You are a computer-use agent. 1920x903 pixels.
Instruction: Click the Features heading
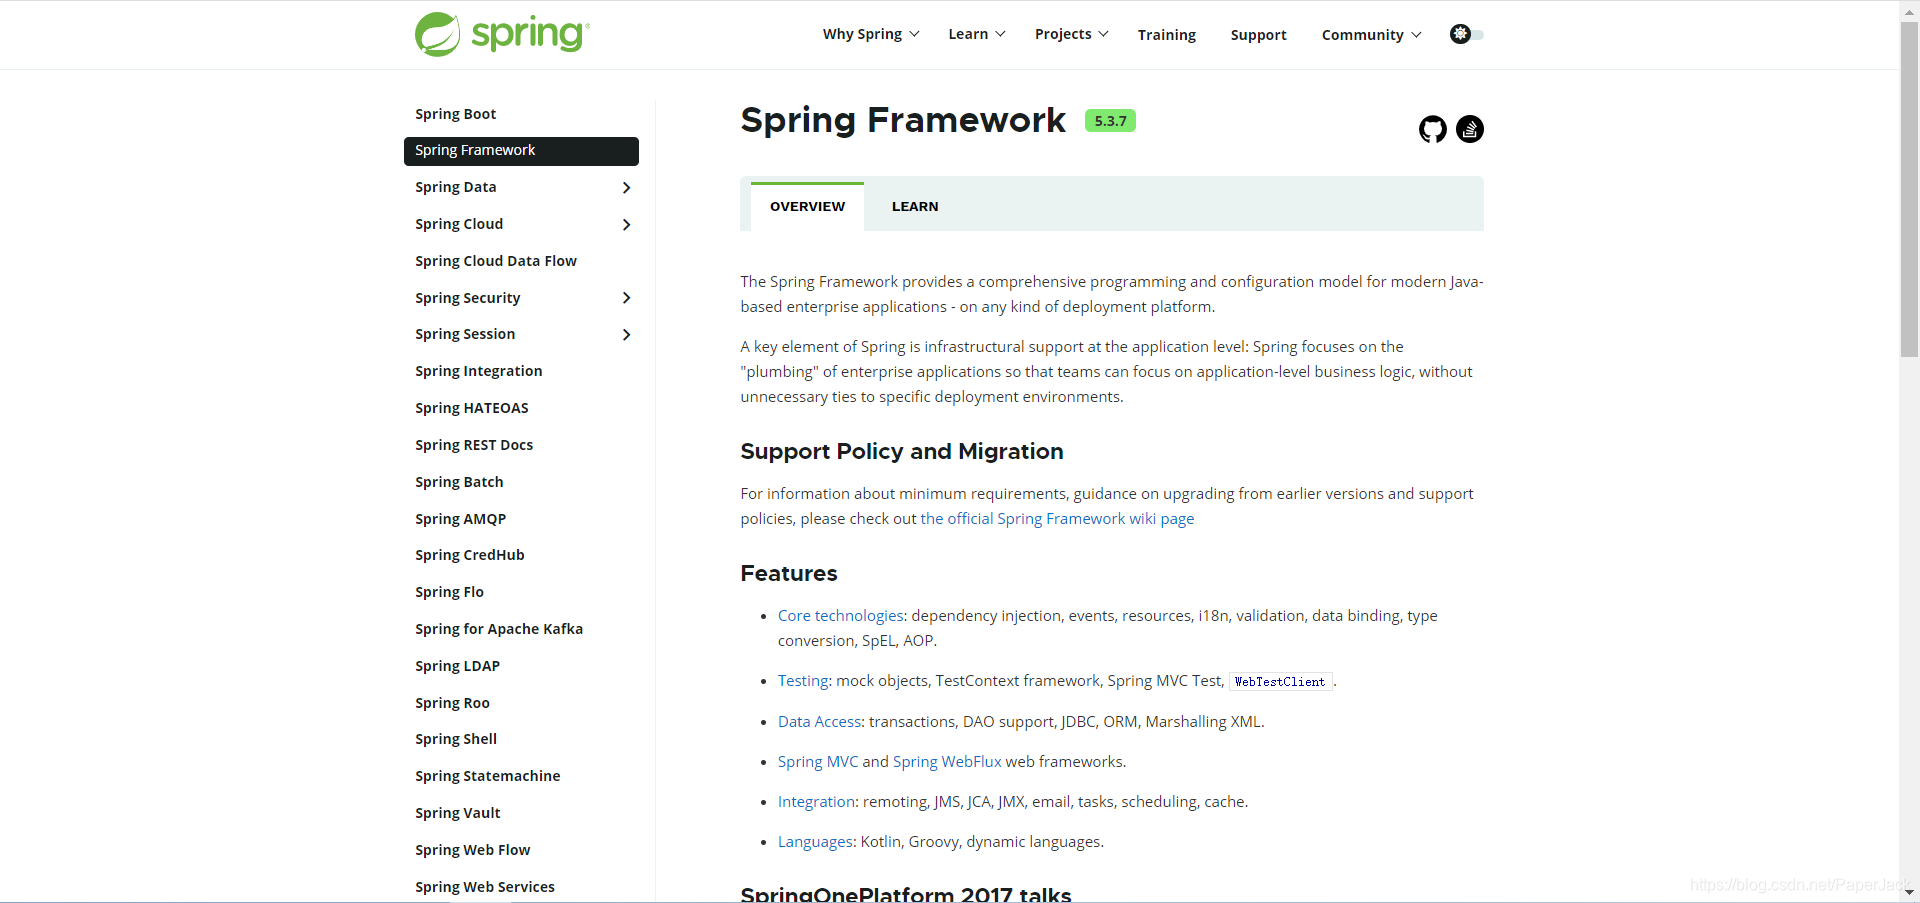pos(788,574)
